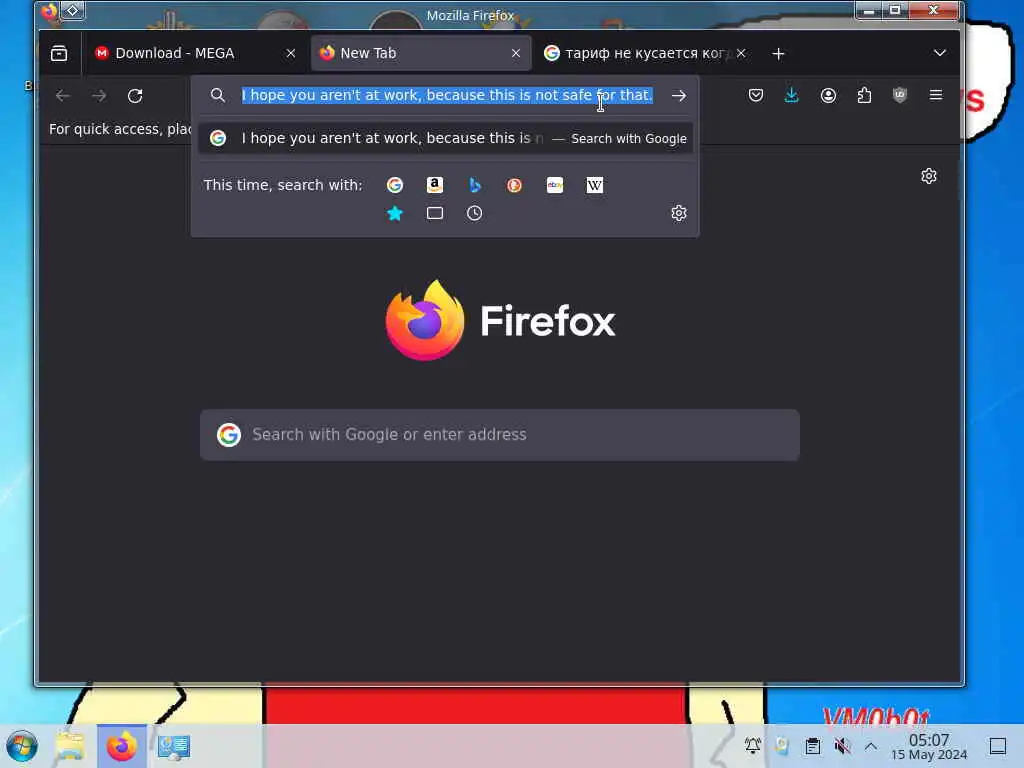1024x768 pixels.
Task: Click the highlighted address bar text
Action: tap(447, 95)
